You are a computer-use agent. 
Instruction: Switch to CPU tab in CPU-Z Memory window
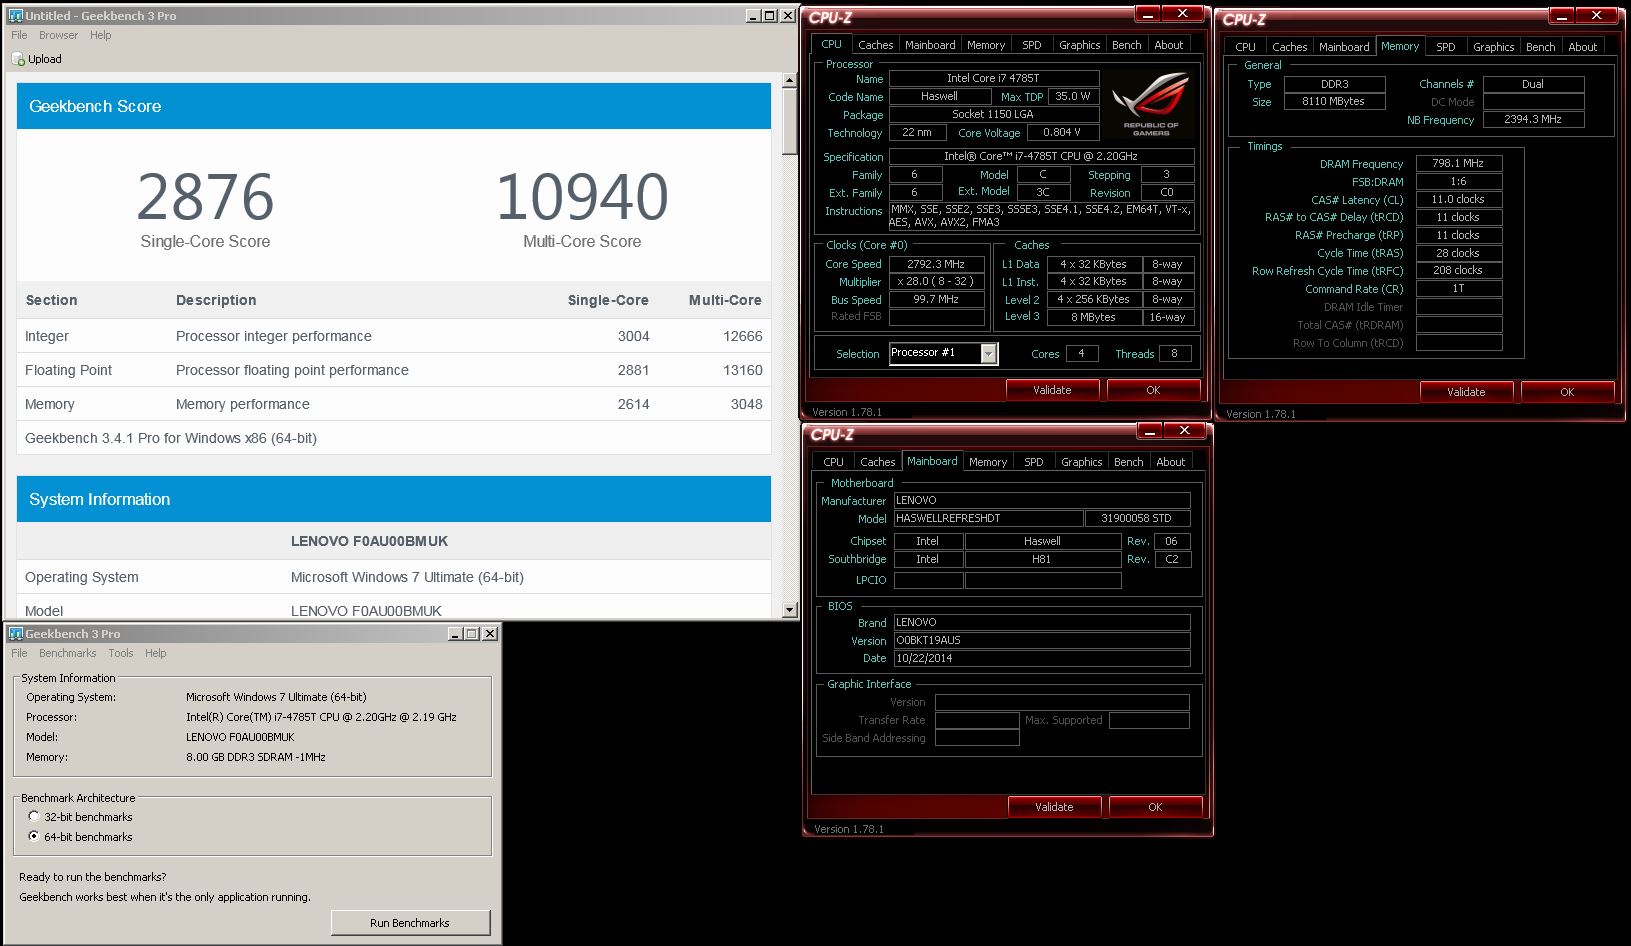point(1245,47)
